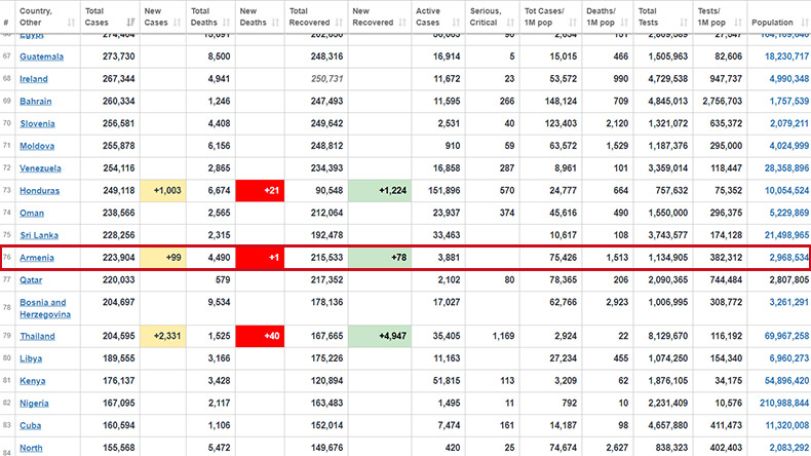
Task: Sort using the Total Recovered arrow icon
Action: (339, 22)
